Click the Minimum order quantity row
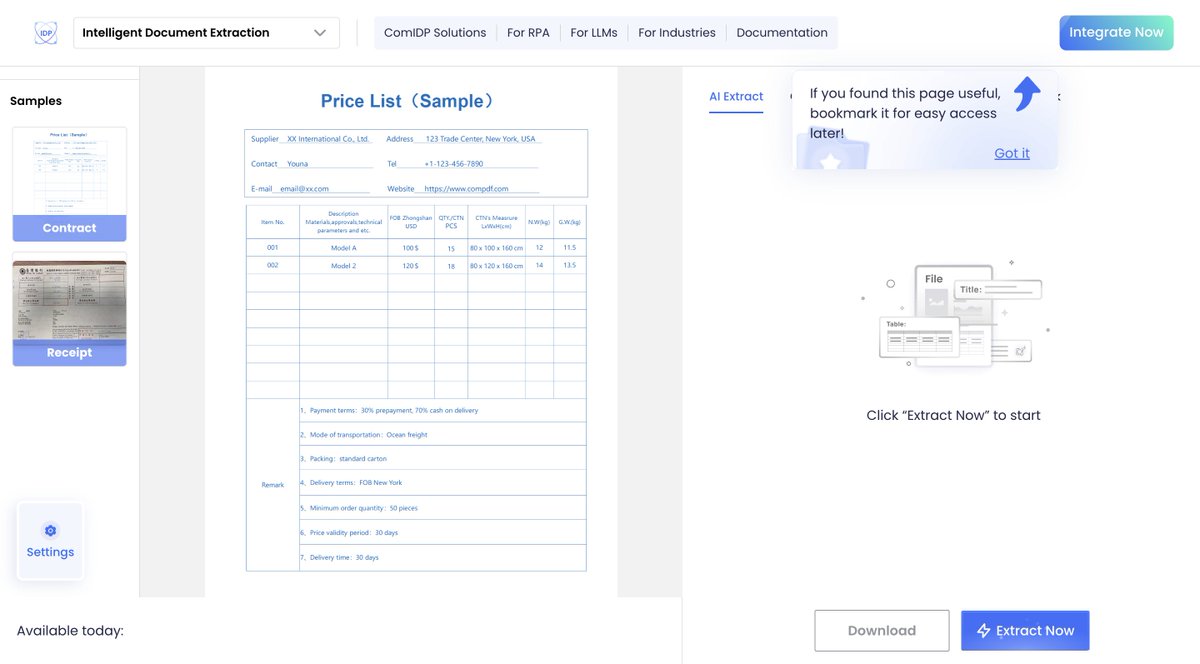Viewport: 1200px width, 664px height. (442, 508)
